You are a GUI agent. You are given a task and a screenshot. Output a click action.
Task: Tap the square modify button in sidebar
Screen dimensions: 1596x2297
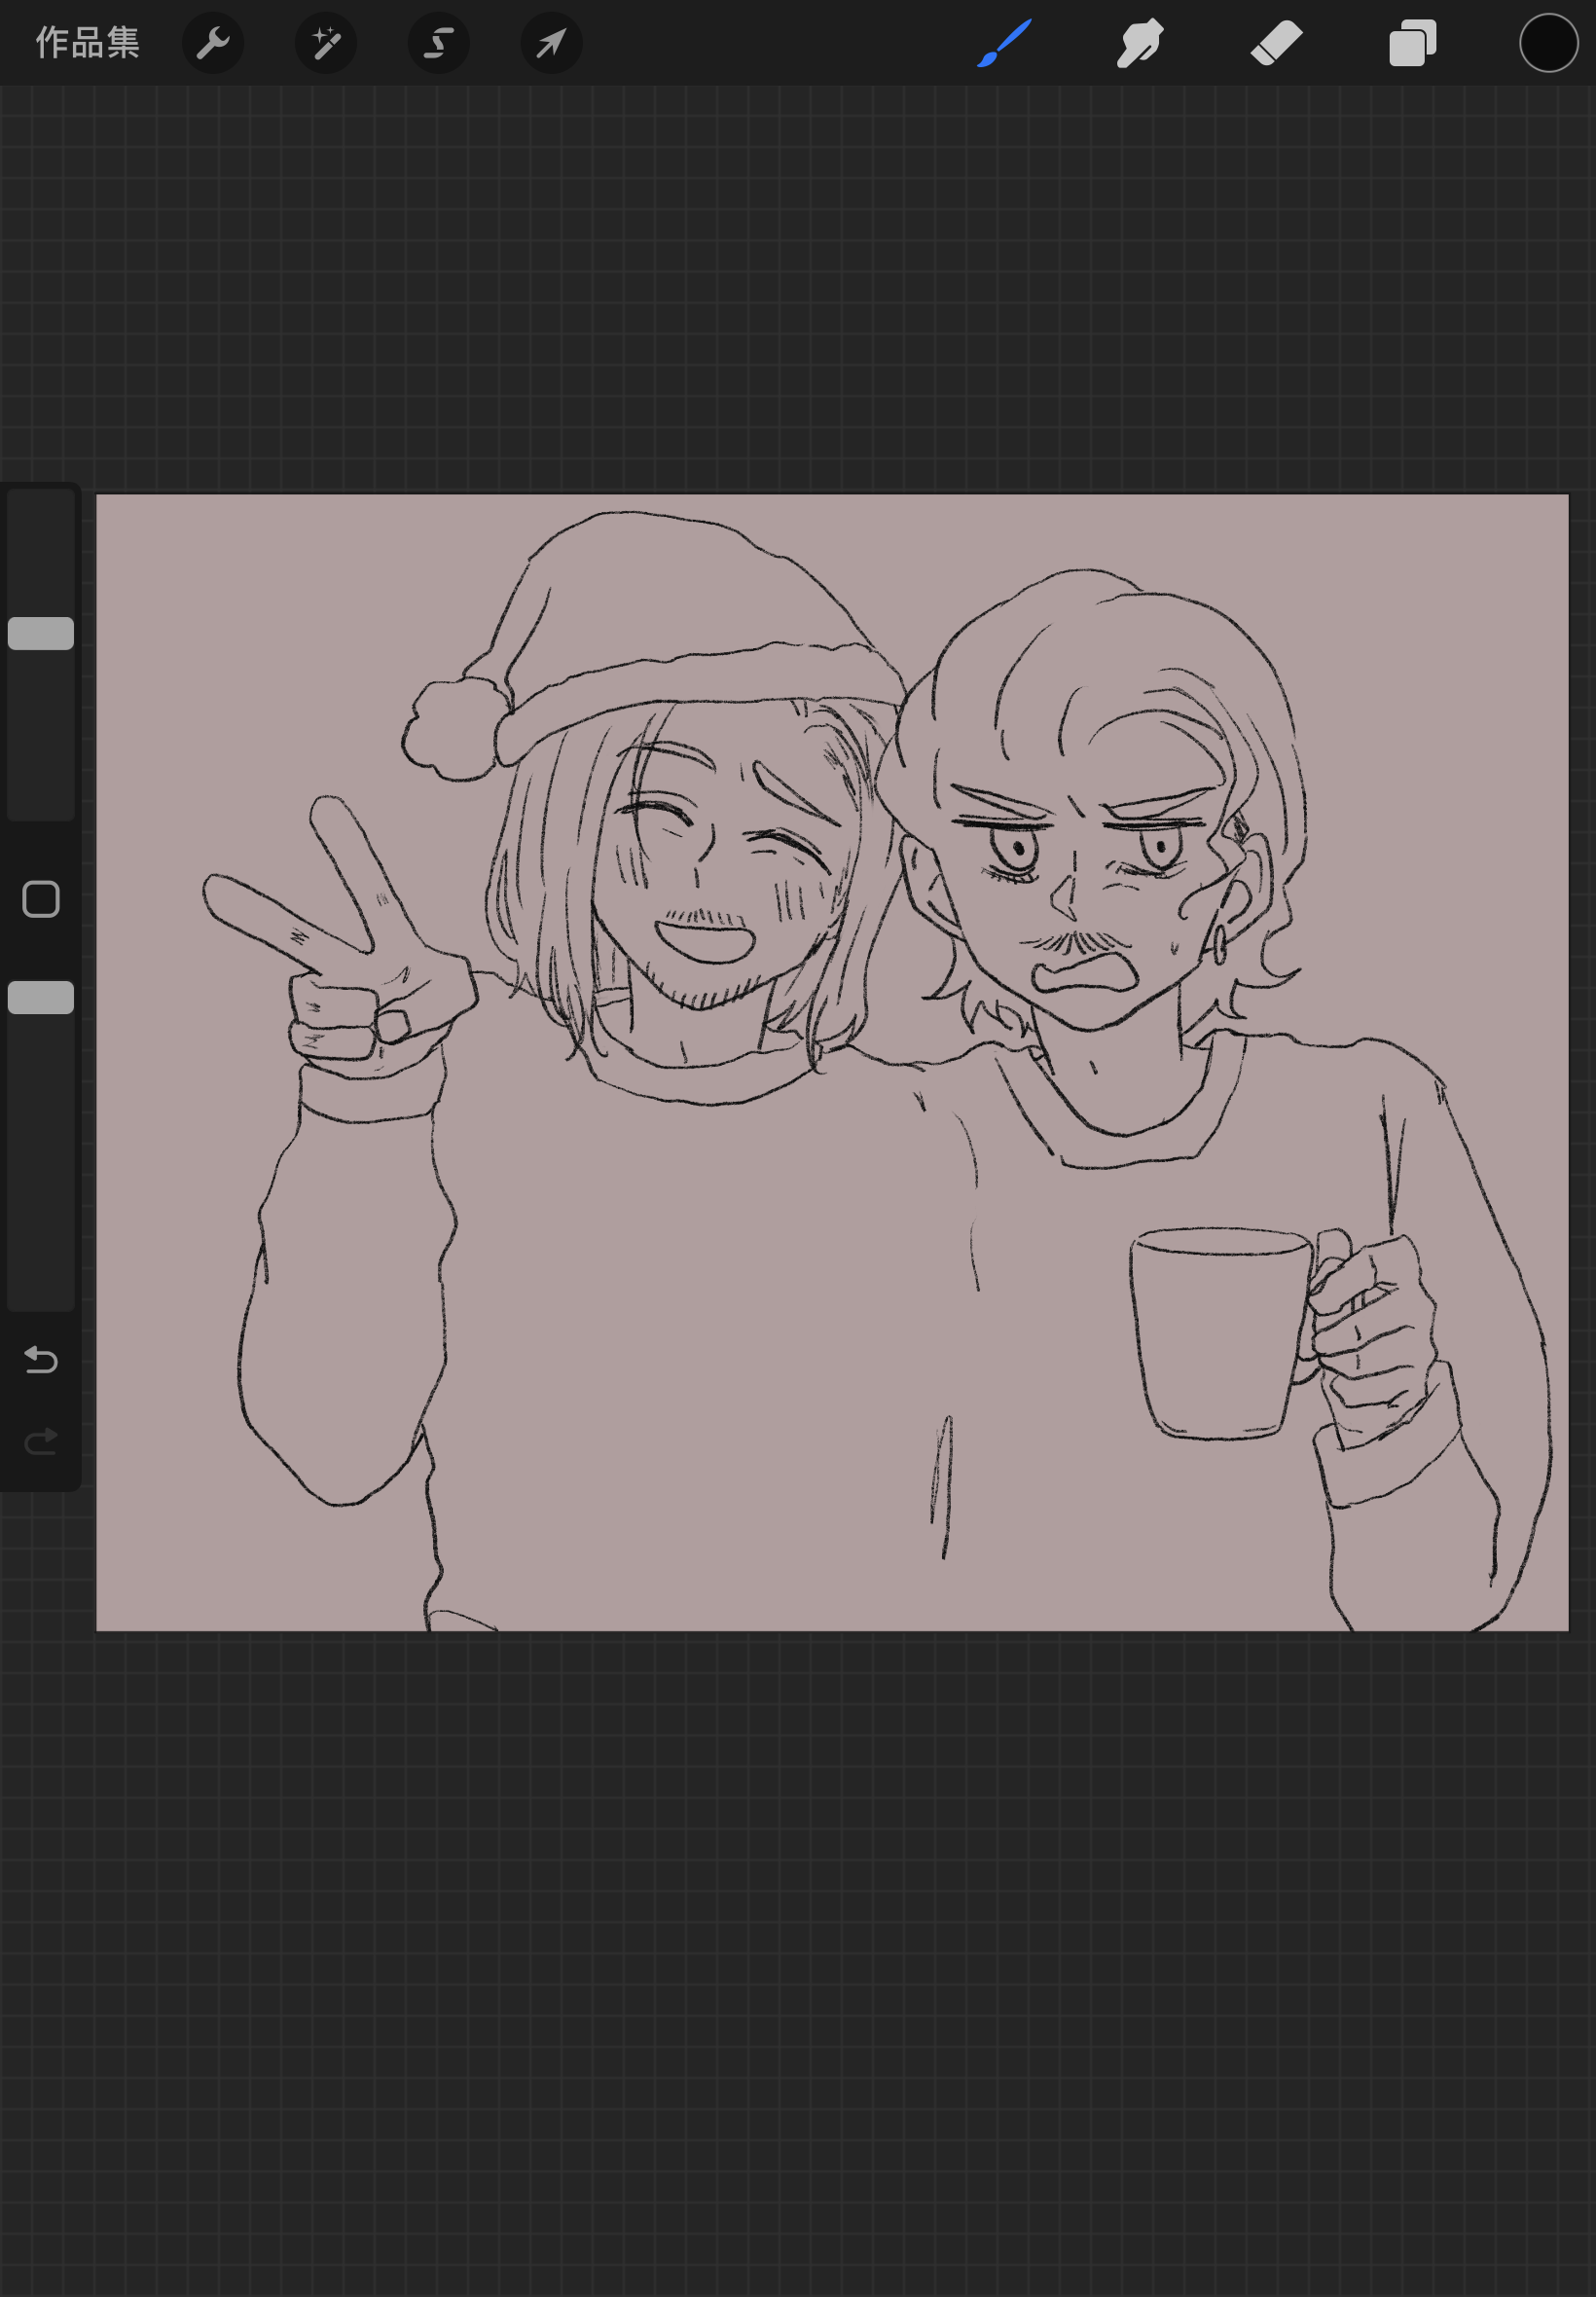click(x=41, y=899)
